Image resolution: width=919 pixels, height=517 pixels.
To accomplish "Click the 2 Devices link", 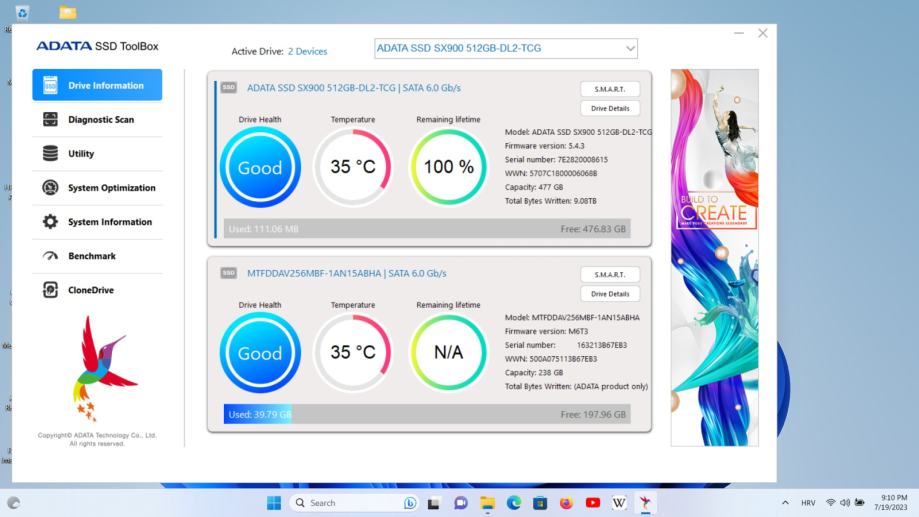I will coord(307,52).
